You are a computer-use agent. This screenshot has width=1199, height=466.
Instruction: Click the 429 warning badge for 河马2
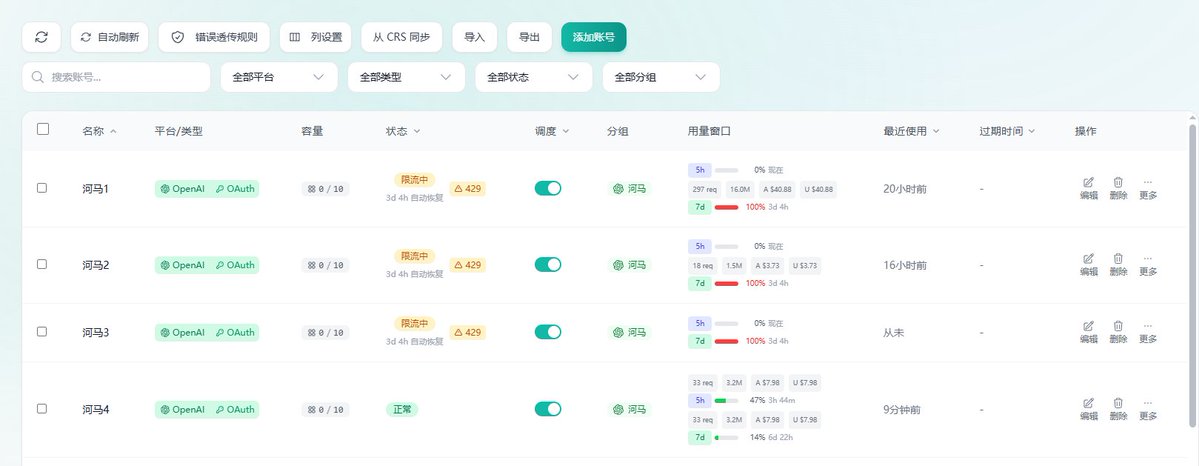pyautogui.click(x=467, y=265)
